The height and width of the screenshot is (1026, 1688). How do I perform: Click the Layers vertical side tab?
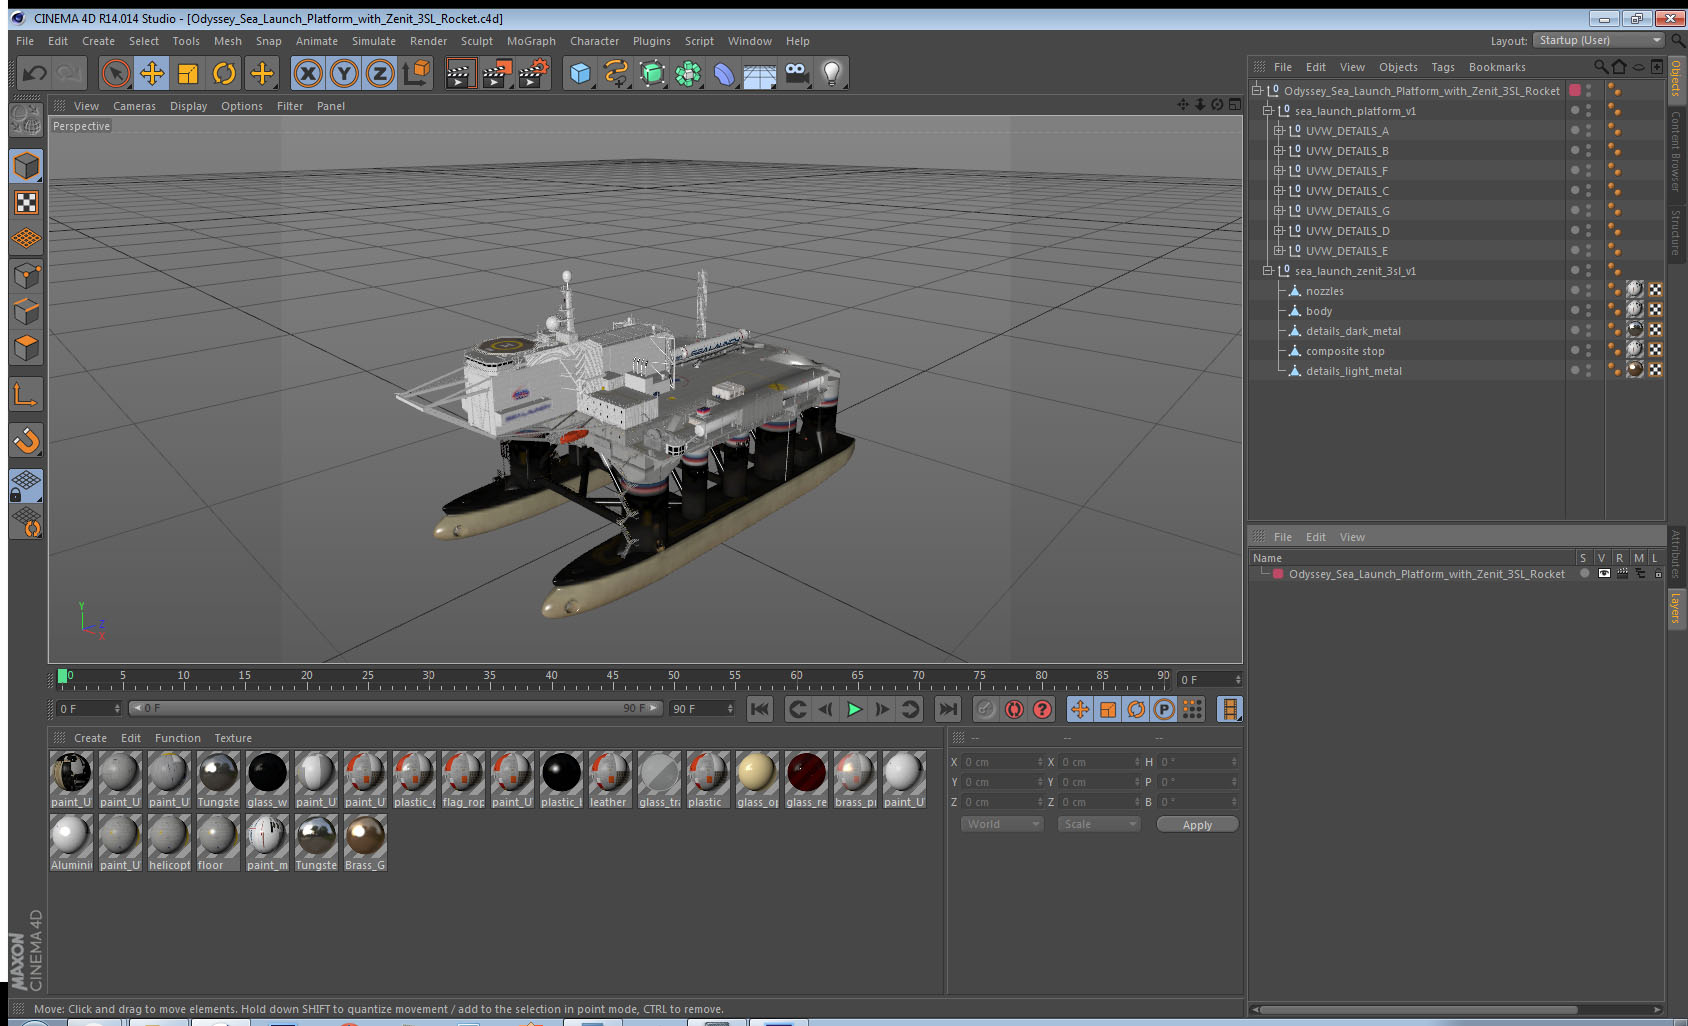[1676, 607]
